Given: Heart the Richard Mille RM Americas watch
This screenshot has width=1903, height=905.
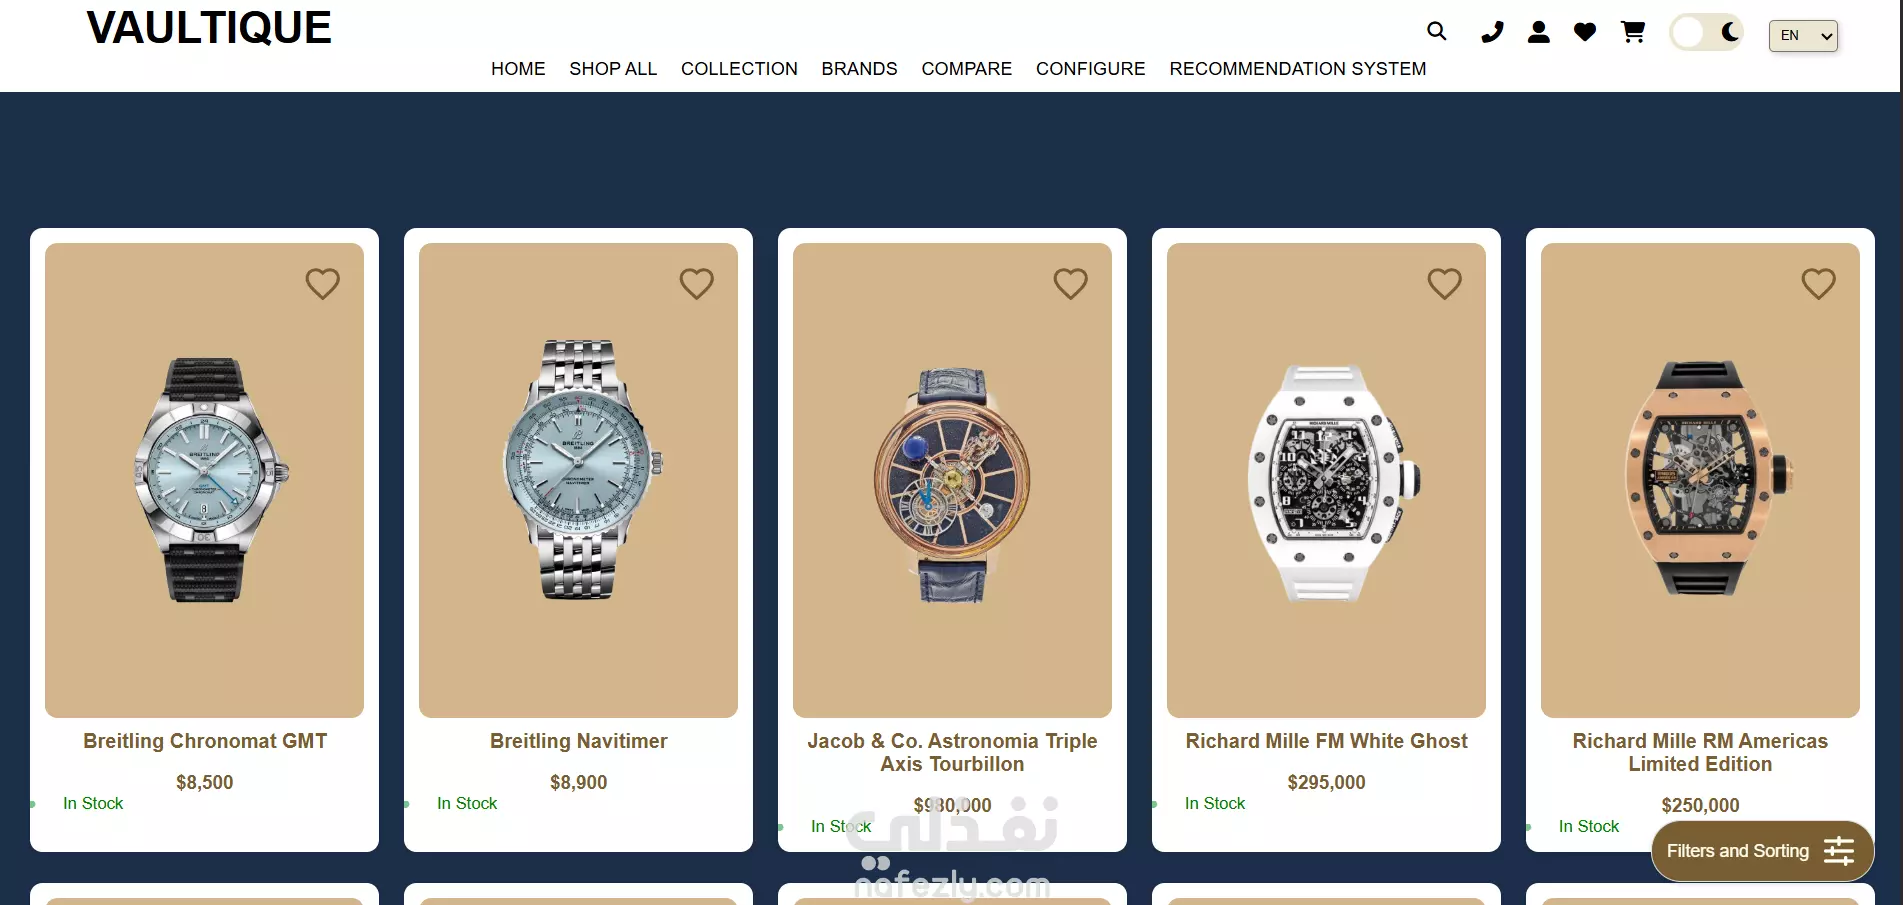Looking at the screenshot, I should coord(1819,284).
